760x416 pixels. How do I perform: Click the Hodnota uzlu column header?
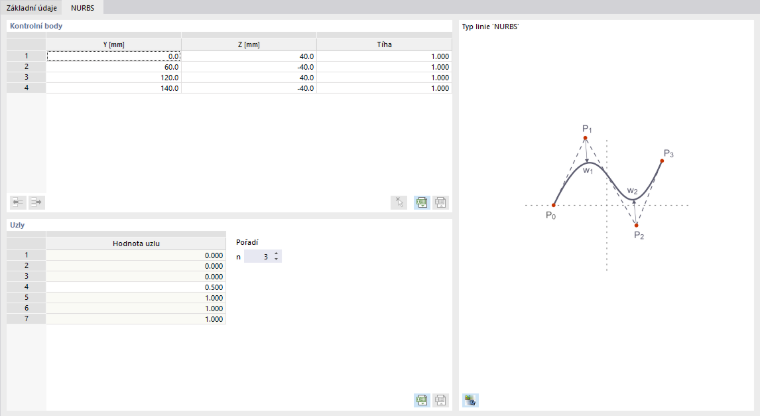(x=136, y=243)
